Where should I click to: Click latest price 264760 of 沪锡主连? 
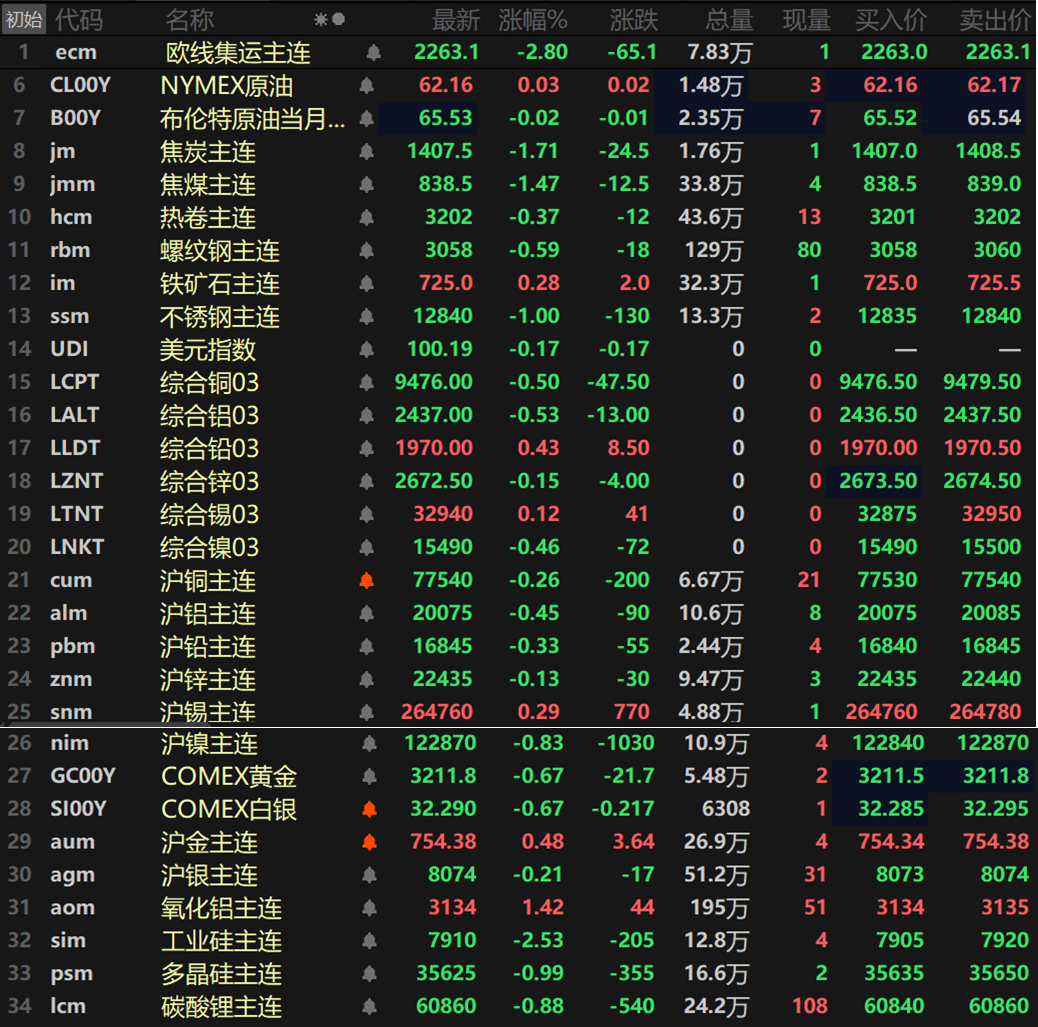(436, 712)
